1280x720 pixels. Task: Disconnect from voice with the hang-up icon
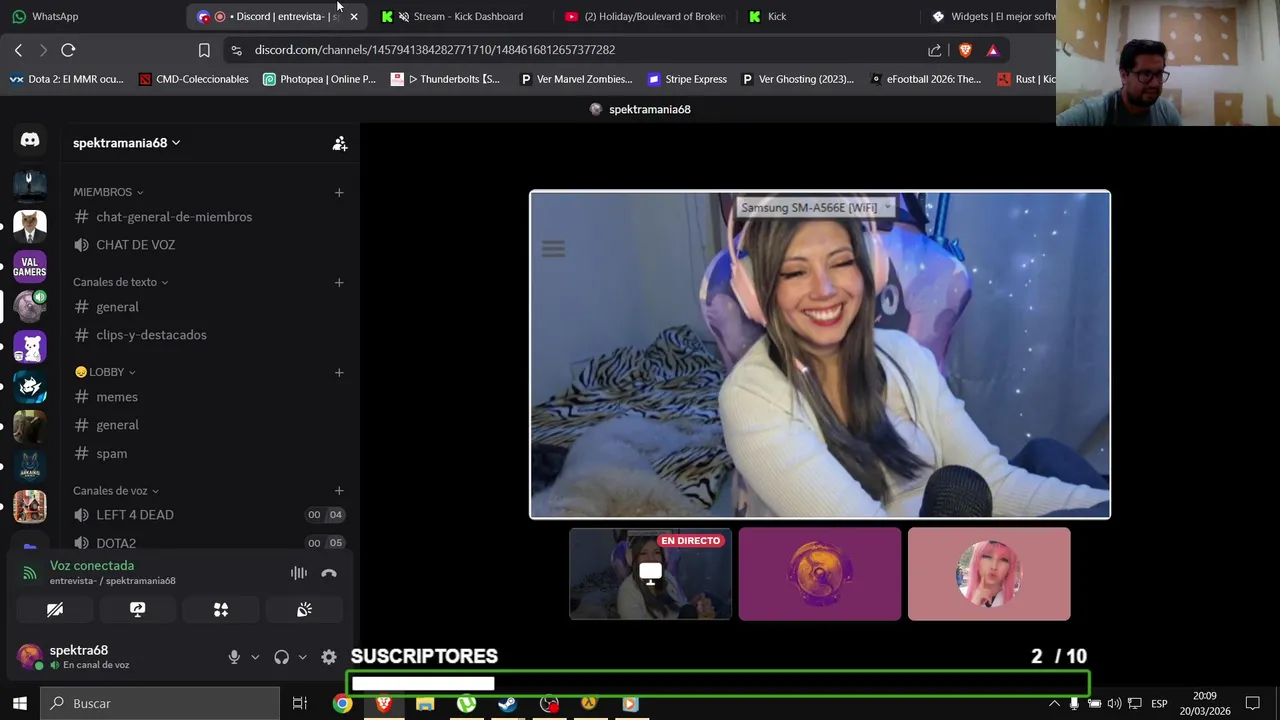click(329, 573)
